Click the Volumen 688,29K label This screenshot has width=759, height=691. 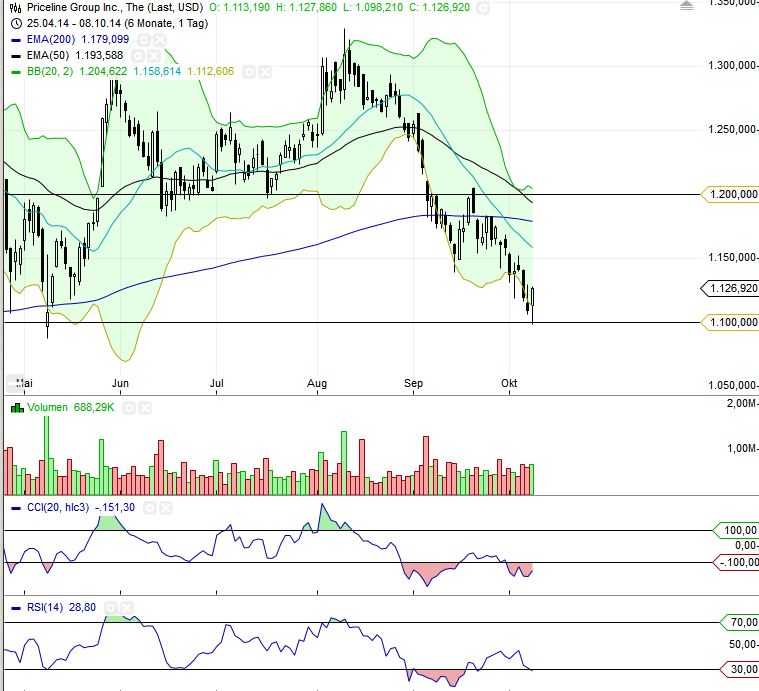(x=71, y=407)
